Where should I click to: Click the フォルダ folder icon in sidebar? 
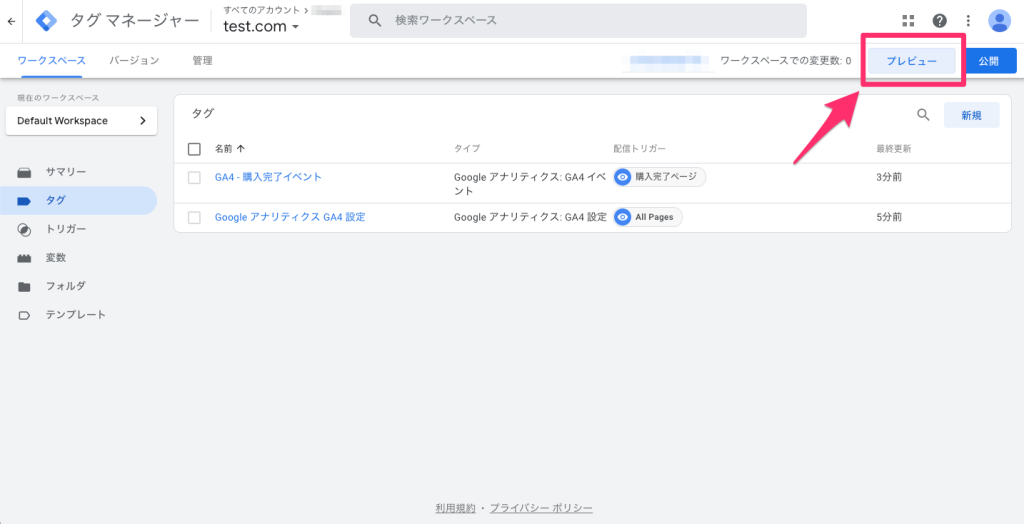[24, 286]
